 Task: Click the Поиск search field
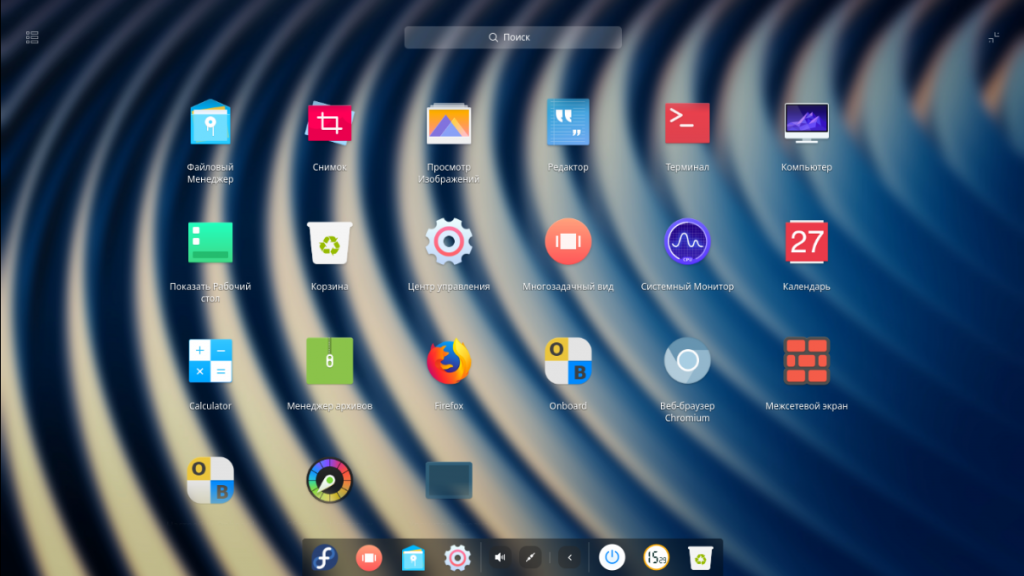click(512, 37)
